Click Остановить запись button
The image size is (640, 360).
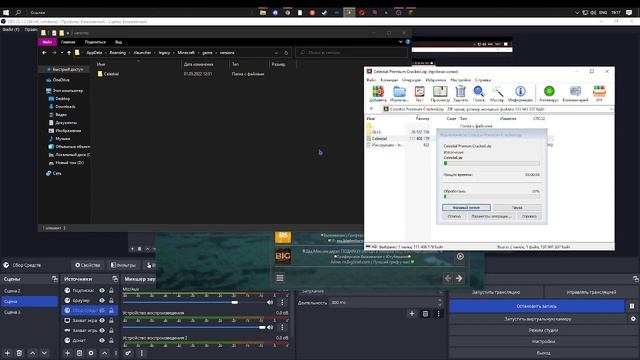pyautogui.click(x=536, y=306)
